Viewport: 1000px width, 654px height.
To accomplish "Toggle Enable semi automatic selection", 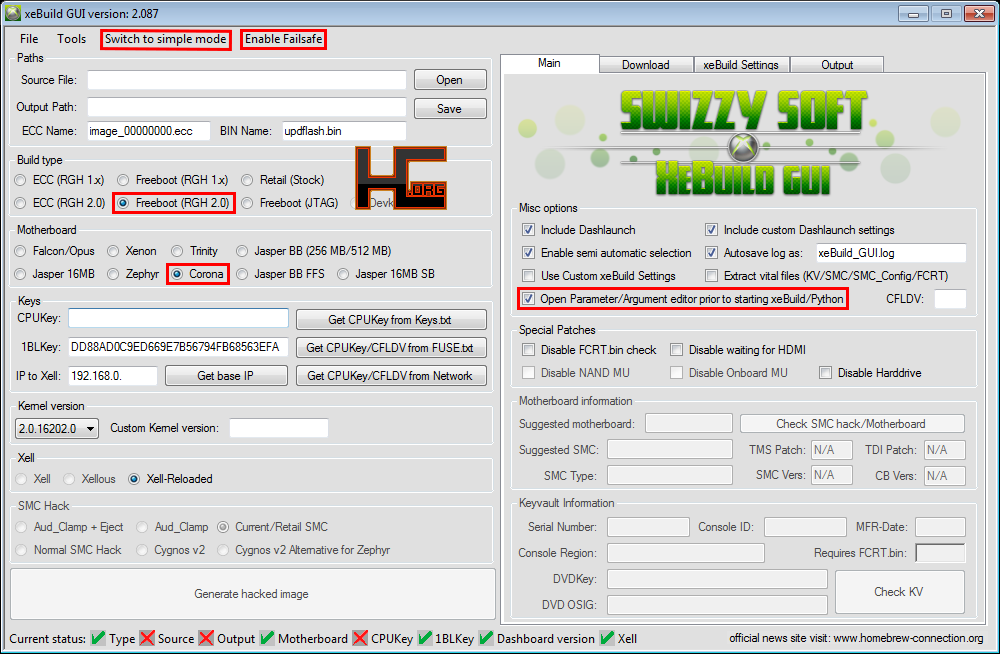I will 528,253.
